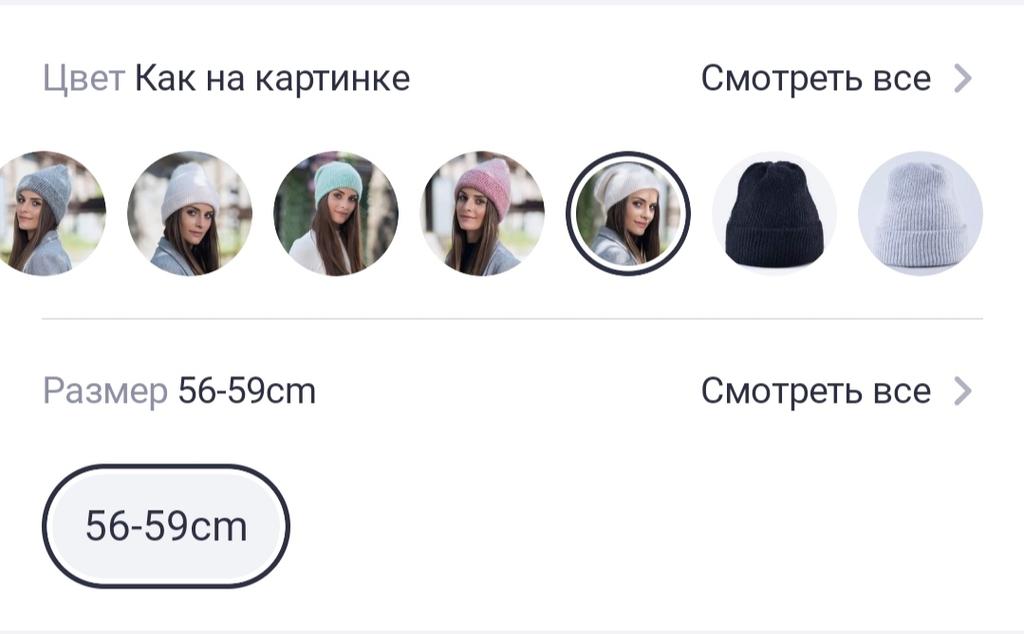The height and width of the screenshot is (634, 1024).
Task: Expand color list via the chevron arrow
Action: 963,78
